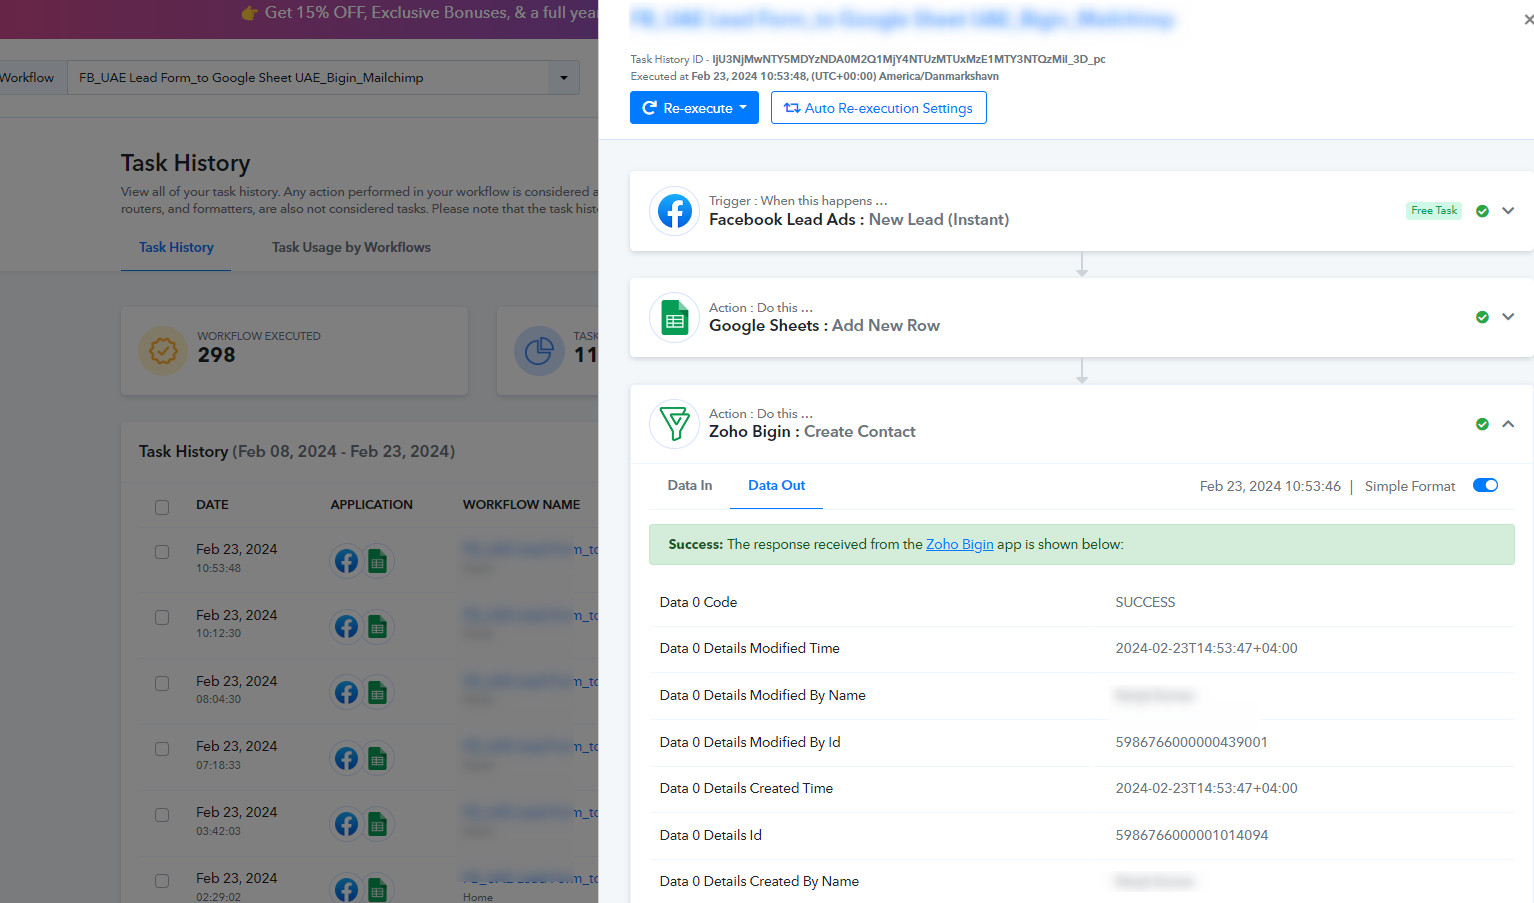
Task: Click the Free Task badge
Action: [x=1434, y=211]
